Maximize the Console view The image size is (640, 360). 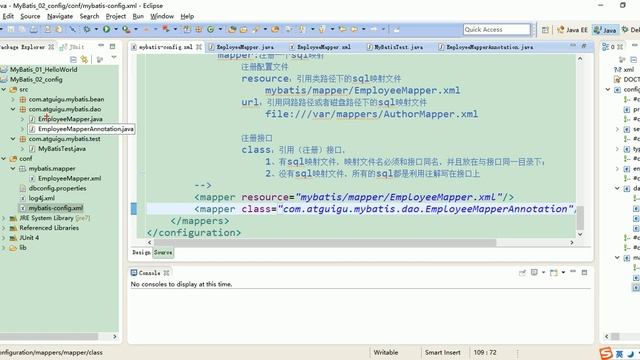584,272
